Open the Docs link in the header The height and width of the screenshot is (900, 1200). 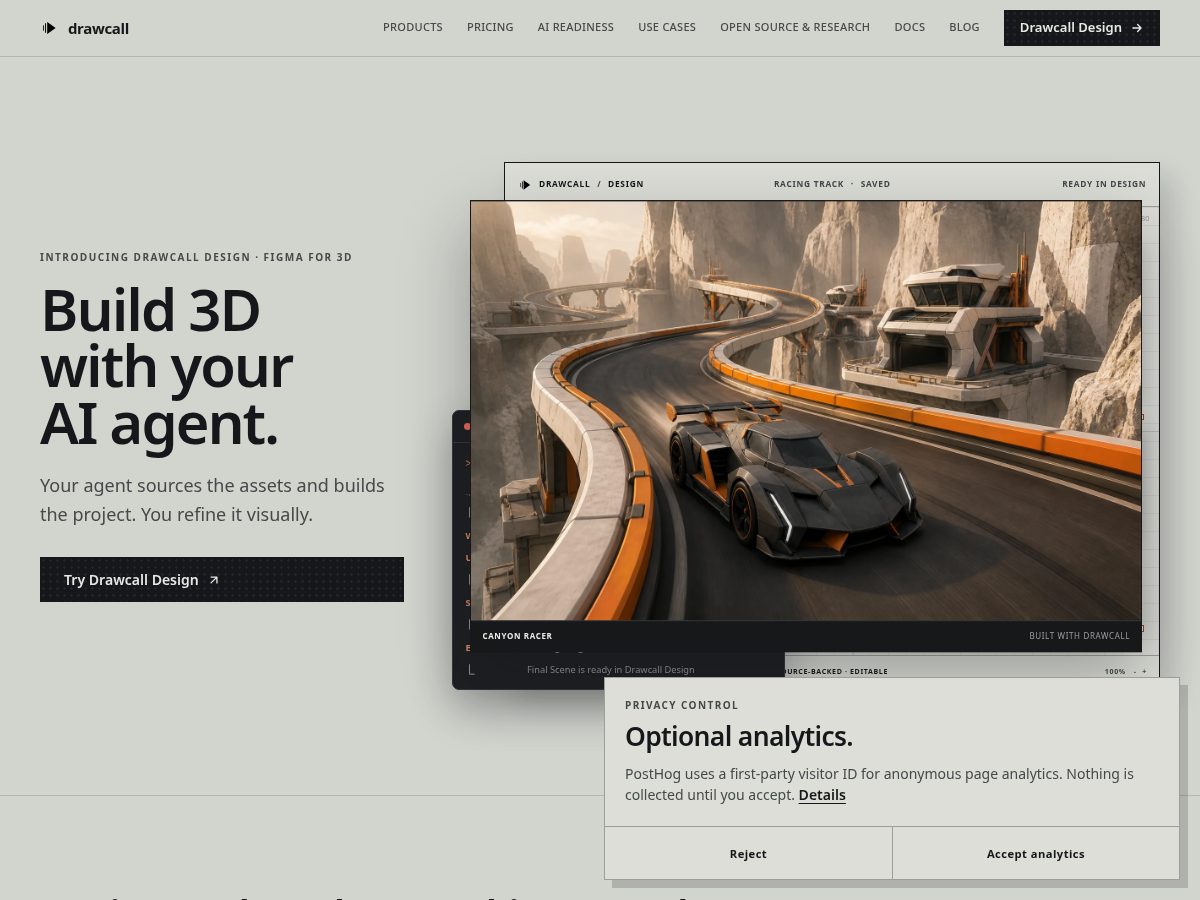click(x=910, y=27)
